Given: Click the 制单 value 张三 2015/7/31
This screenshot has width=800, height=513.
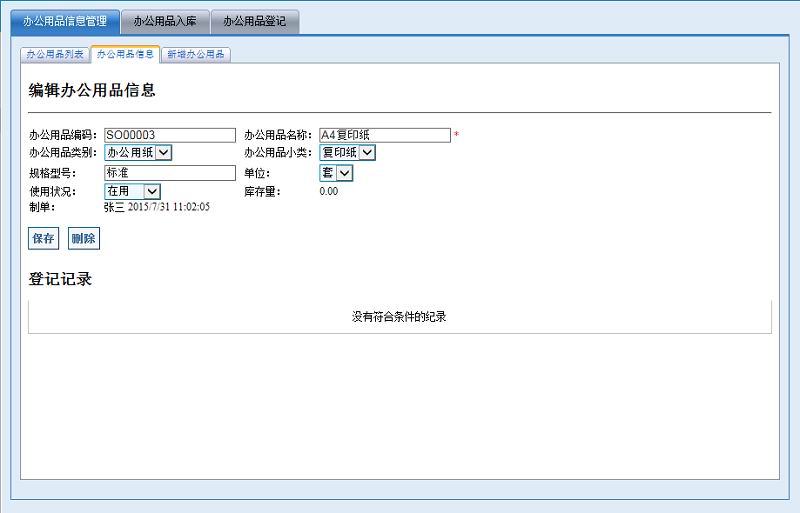Looking at the screenshot, I should tap(157, 207).
